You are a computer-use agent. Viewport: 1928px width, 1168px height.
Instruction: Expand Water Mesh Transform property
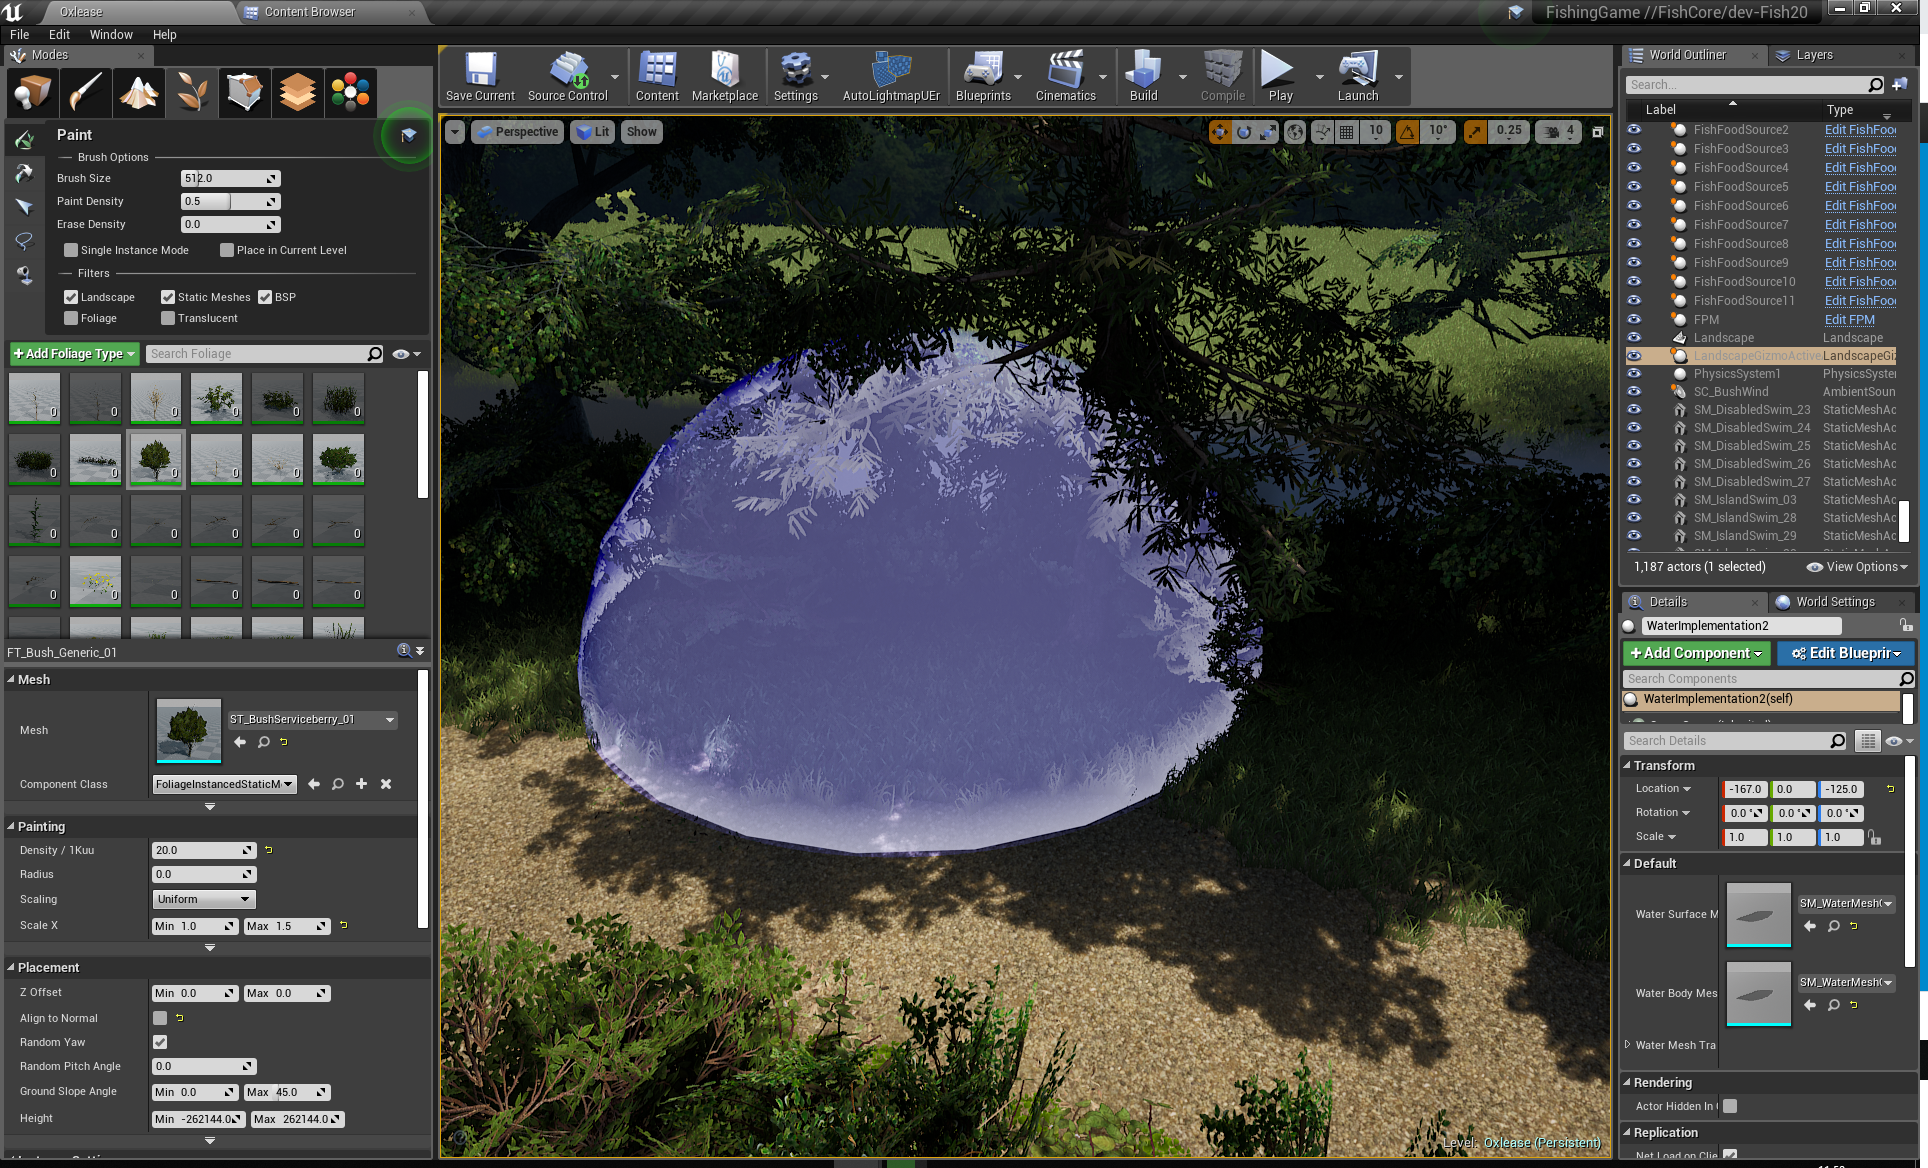[1627, 1045]
